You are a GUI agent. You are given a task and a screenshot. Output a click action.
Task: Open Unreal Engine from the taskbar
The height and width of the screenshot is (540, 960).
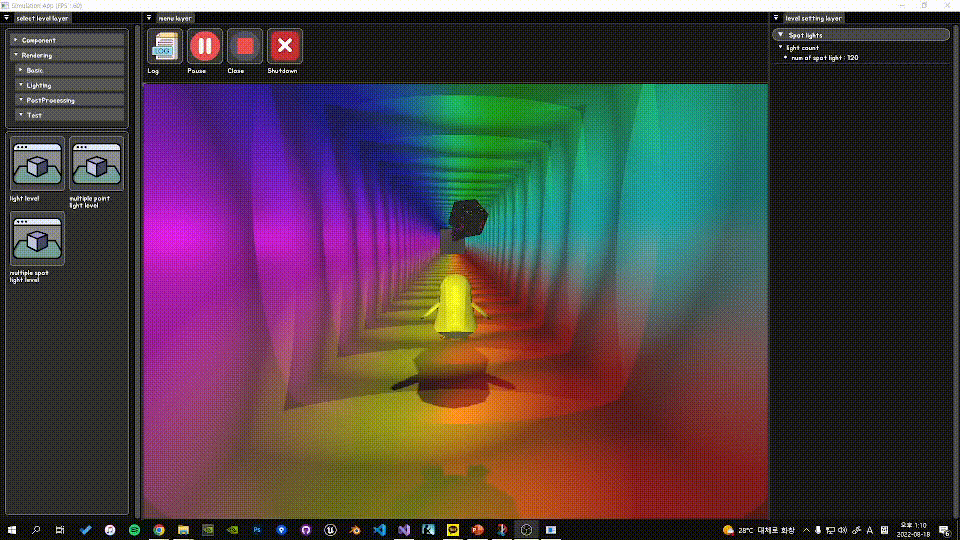click(x=330, y=530)
